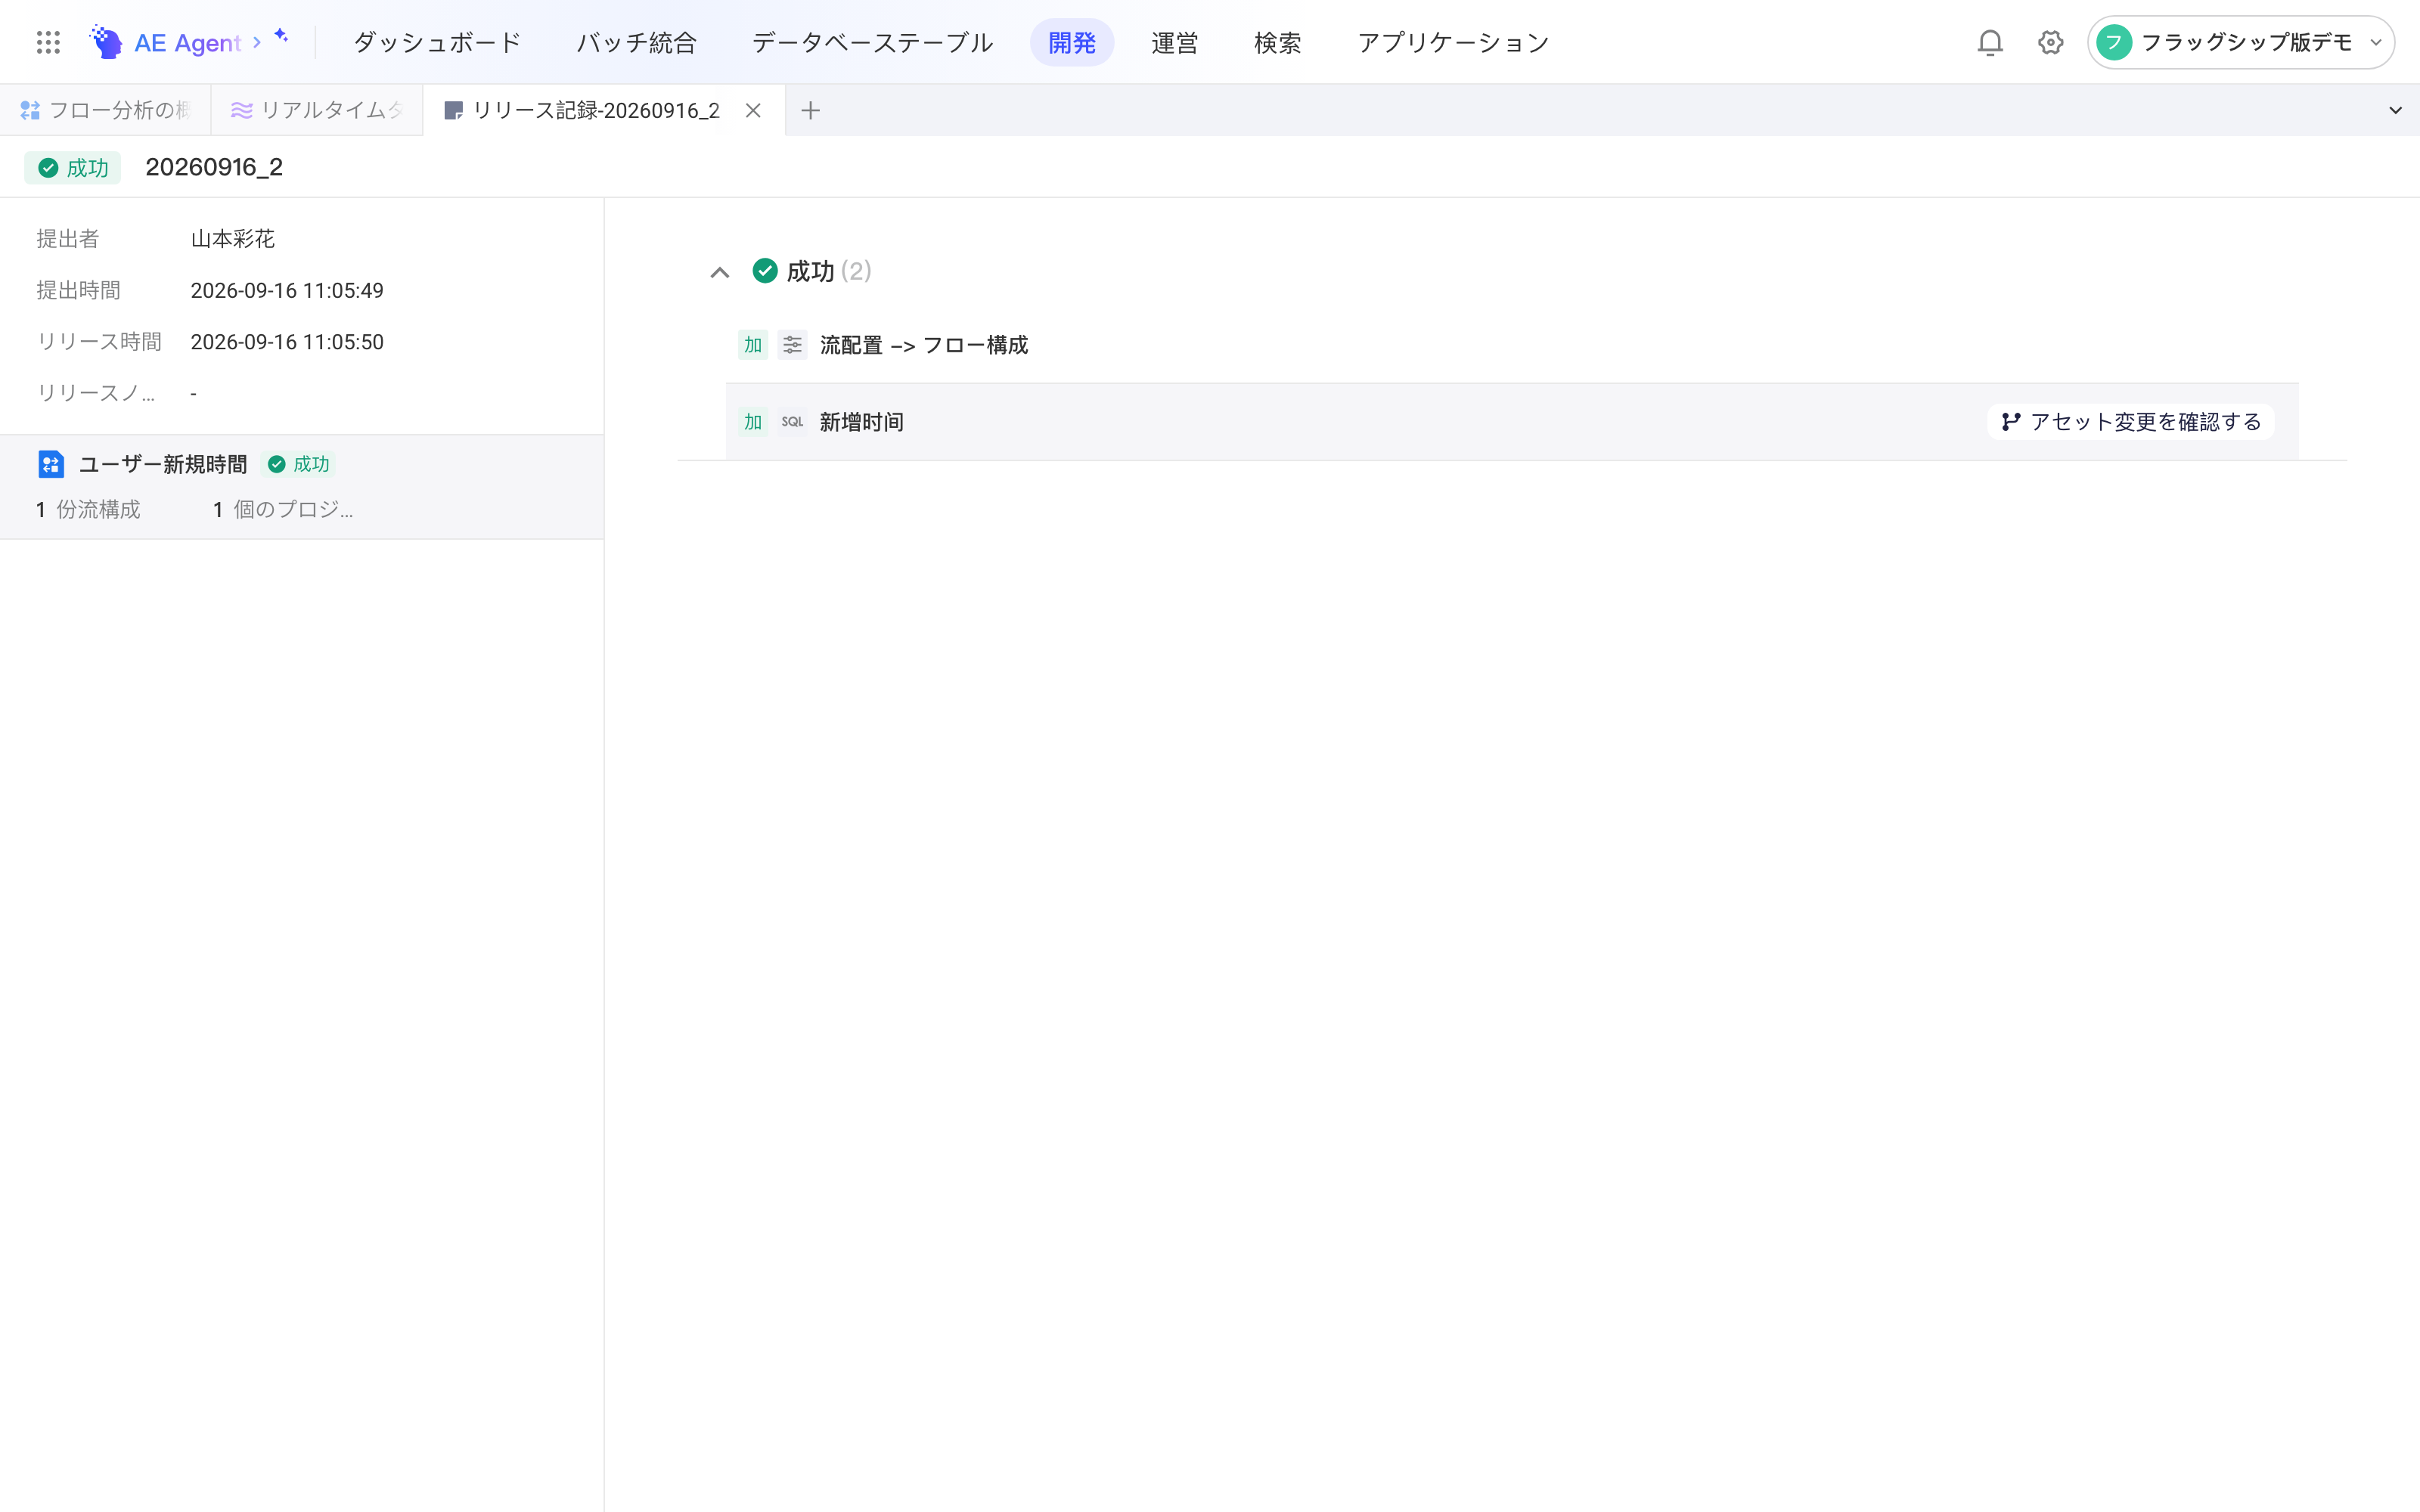This screenshot has width=2420, height=1512.
Task: Click the 加 badge on 新增时间 row
Action: [753, 422]
